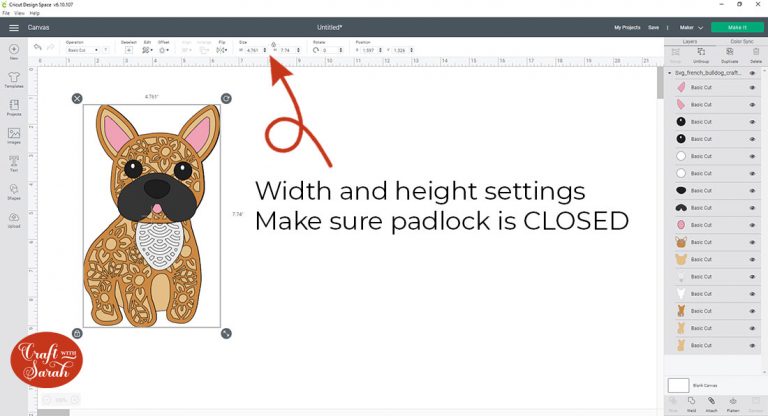The width and height of the screenshot is (768, 416).
Task: Hide the pink oval layer
Action: coord(752,225)
